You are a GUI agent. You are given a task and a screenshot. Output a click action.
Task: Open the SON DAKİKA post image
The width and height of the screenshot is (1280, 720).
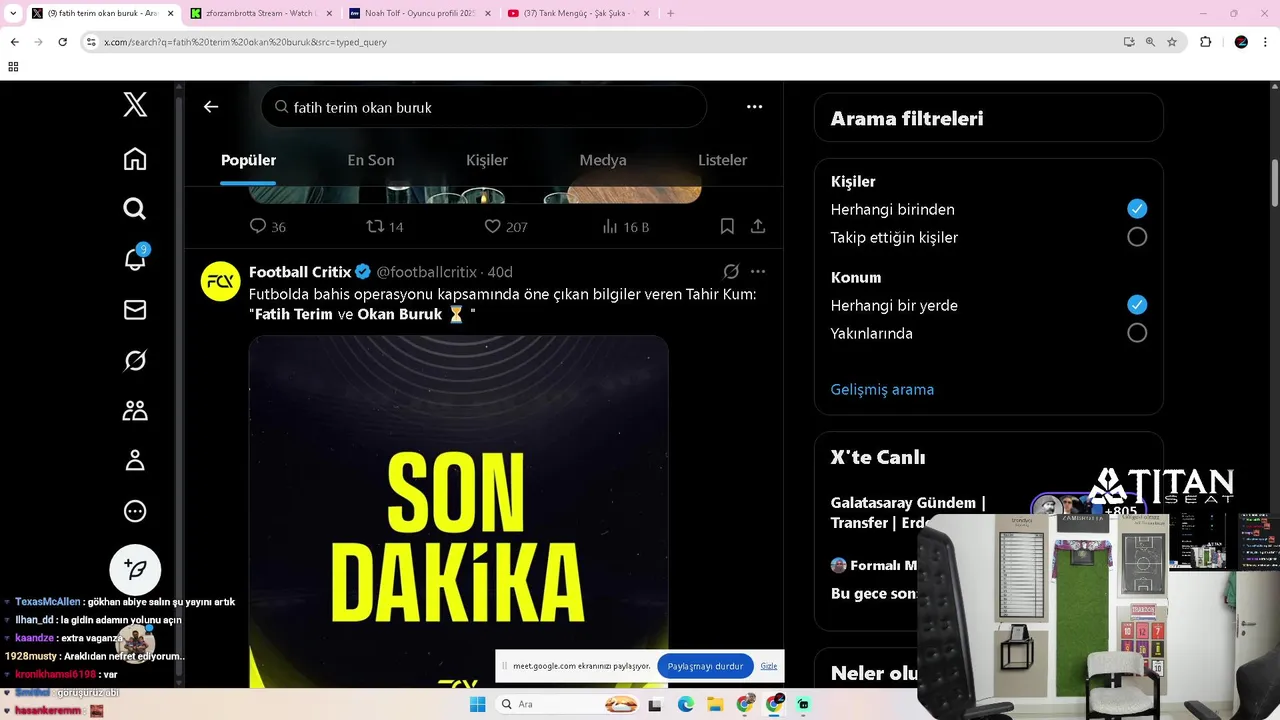459,512
